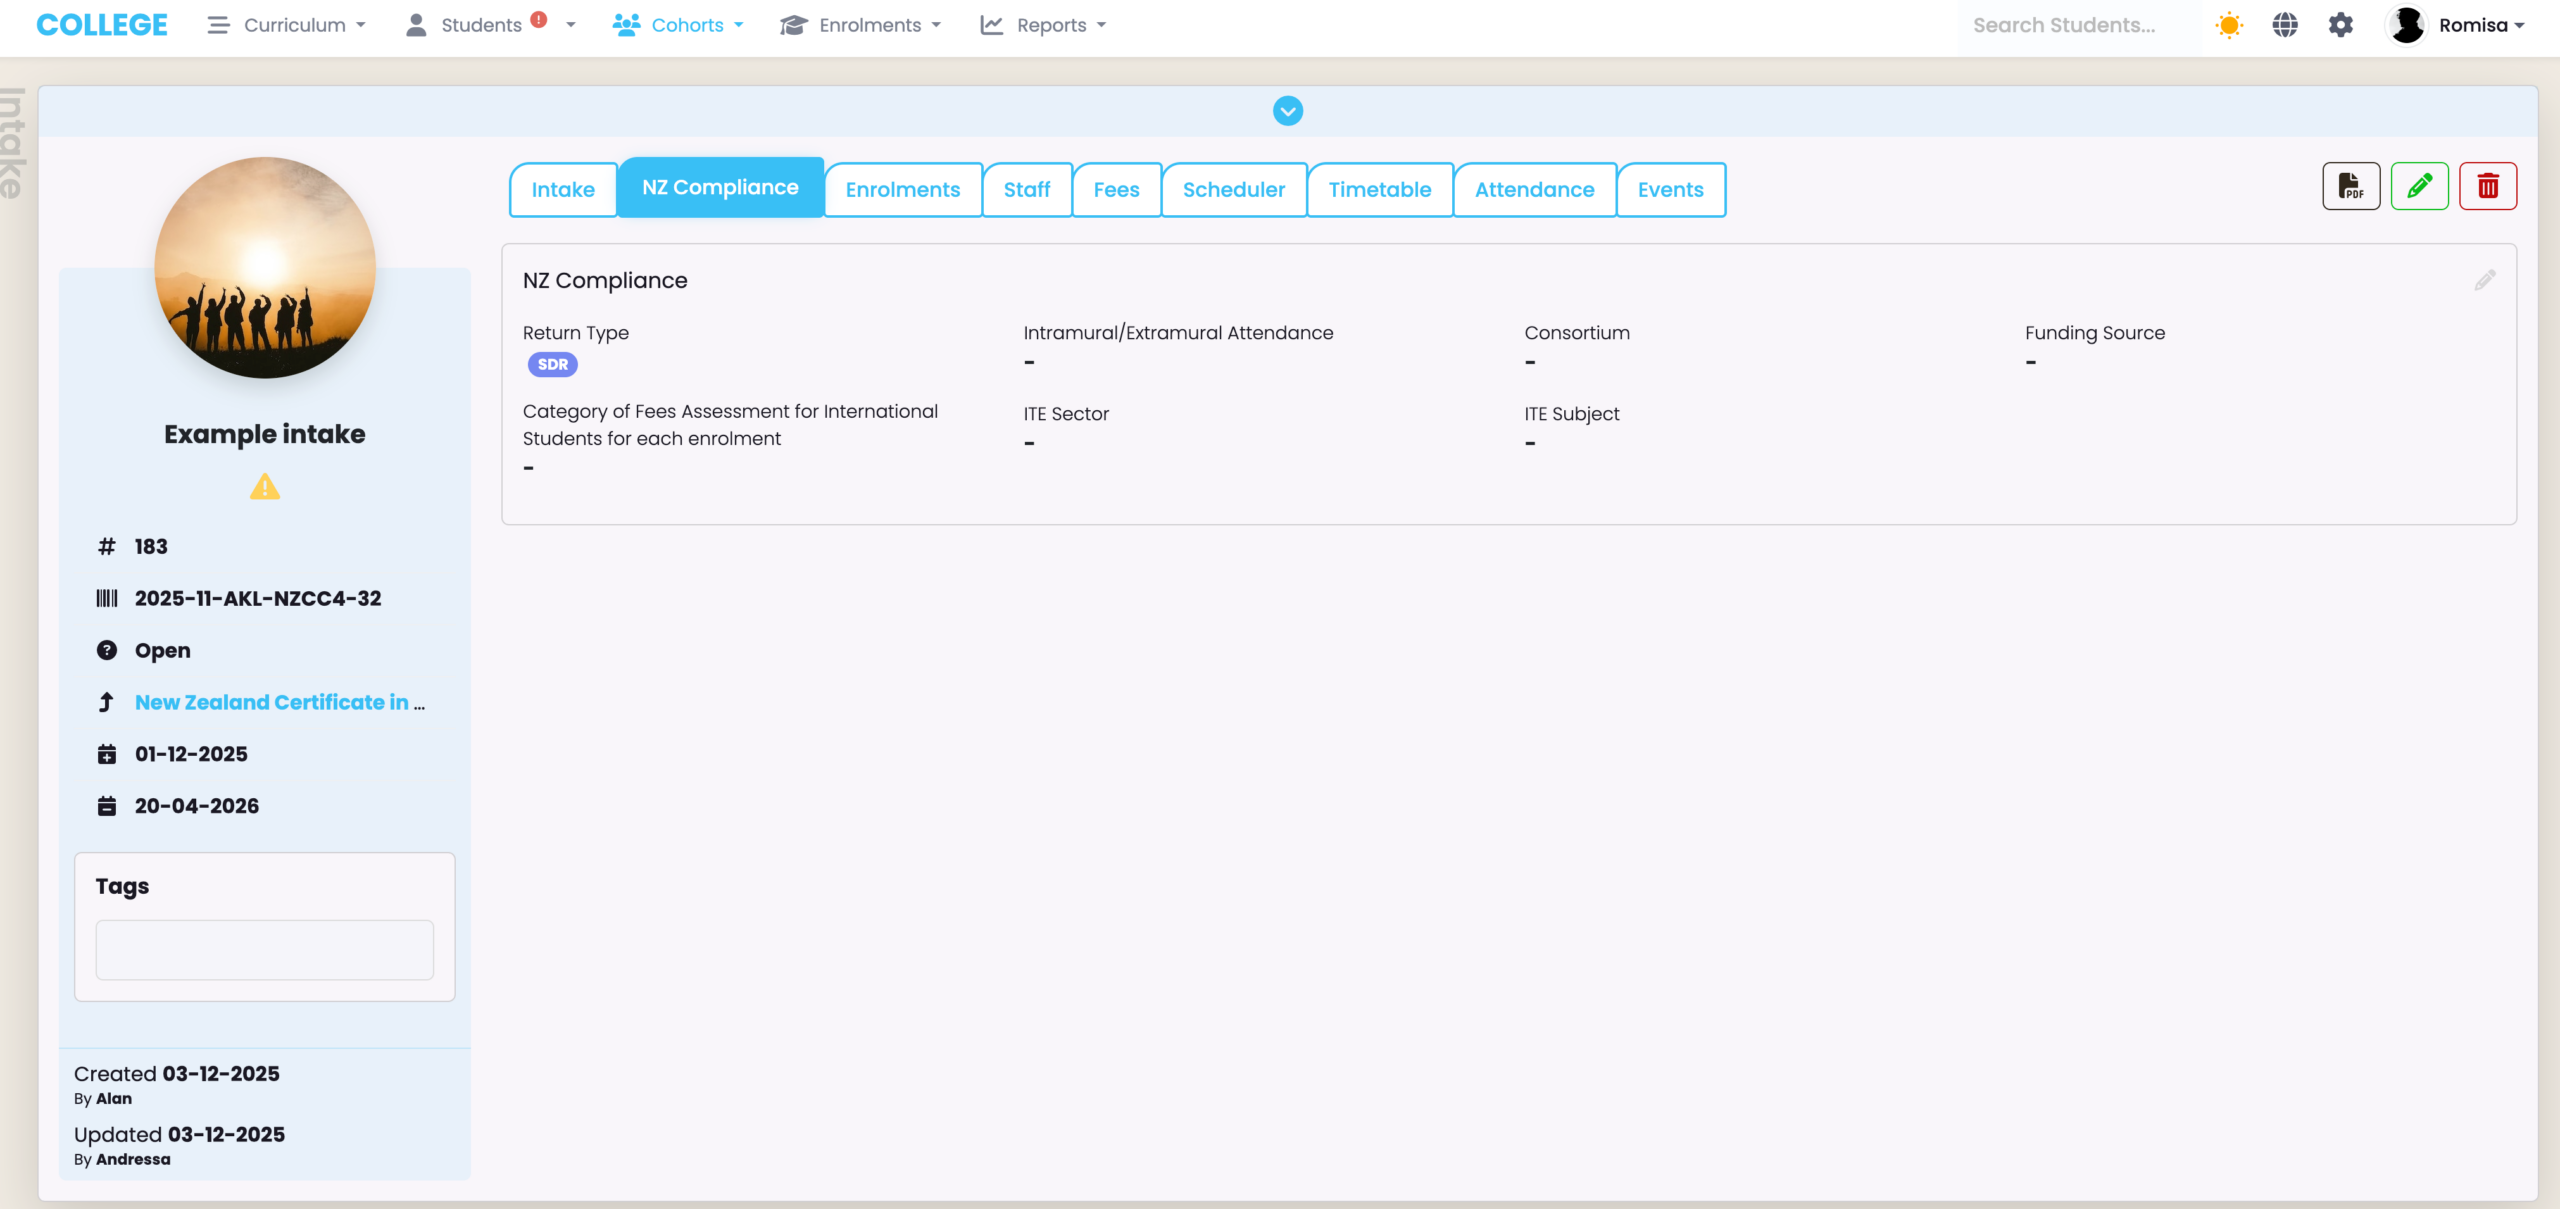Open the New Zealand Certificate link
Image resolution: width=2560 pixels, height=1209 pixels.
coord(272,702)
